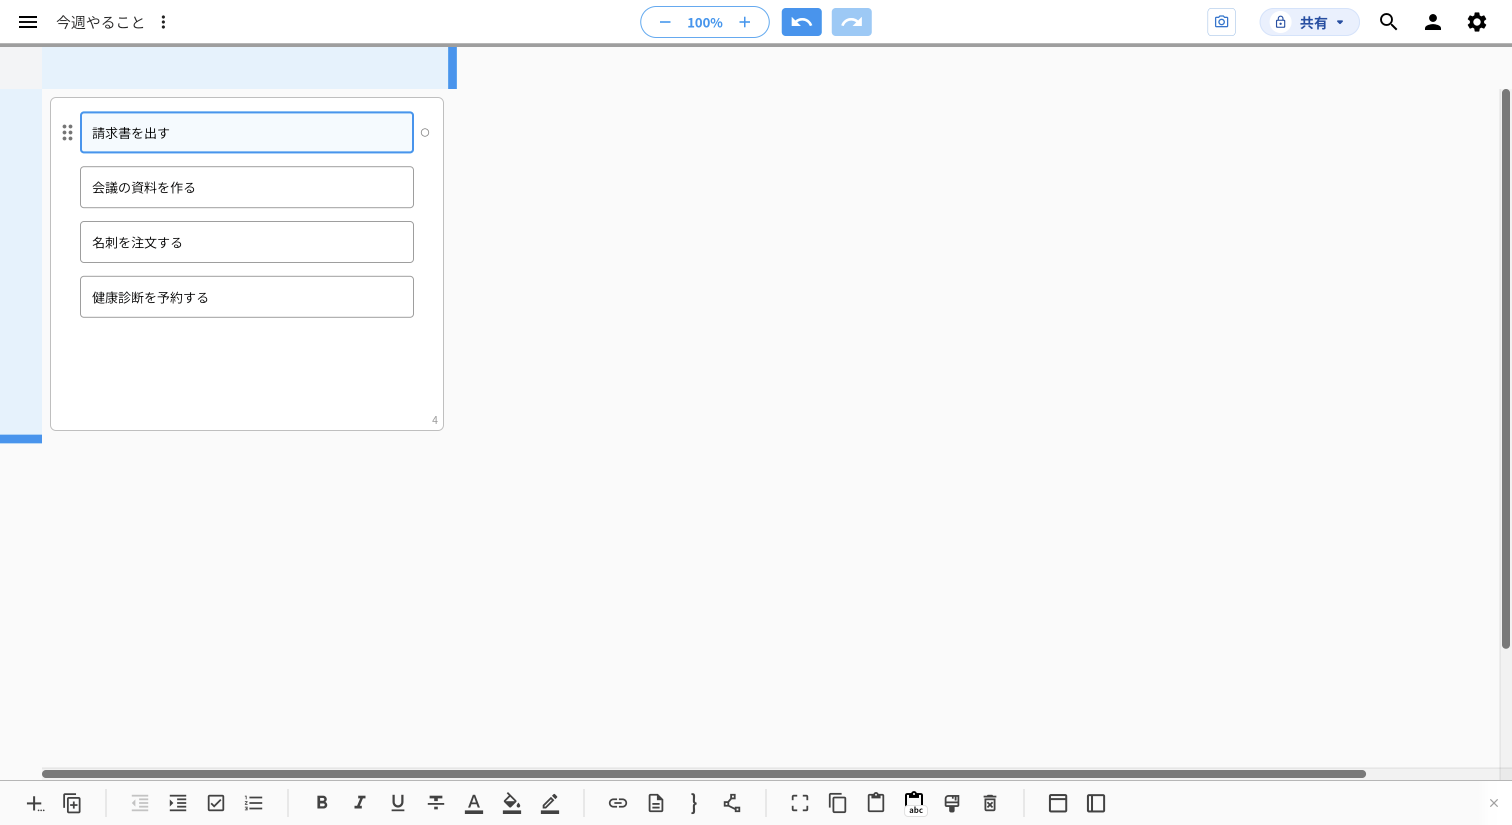Delete item with the trash icon
1512x825 pixels.
tap(990, 803)
